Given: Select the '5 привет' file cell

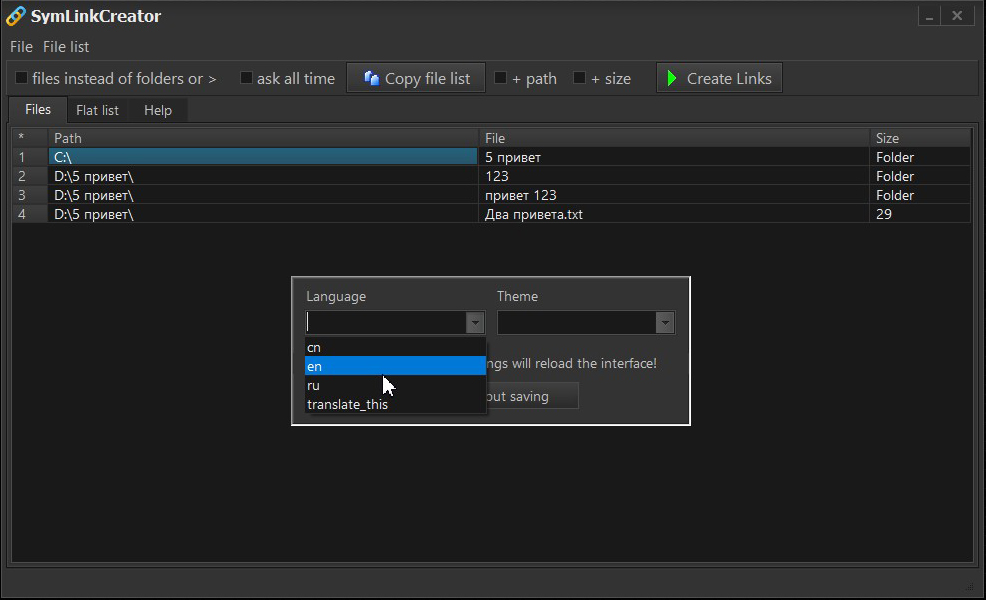Looking at the screenshot, I should 674,157.
